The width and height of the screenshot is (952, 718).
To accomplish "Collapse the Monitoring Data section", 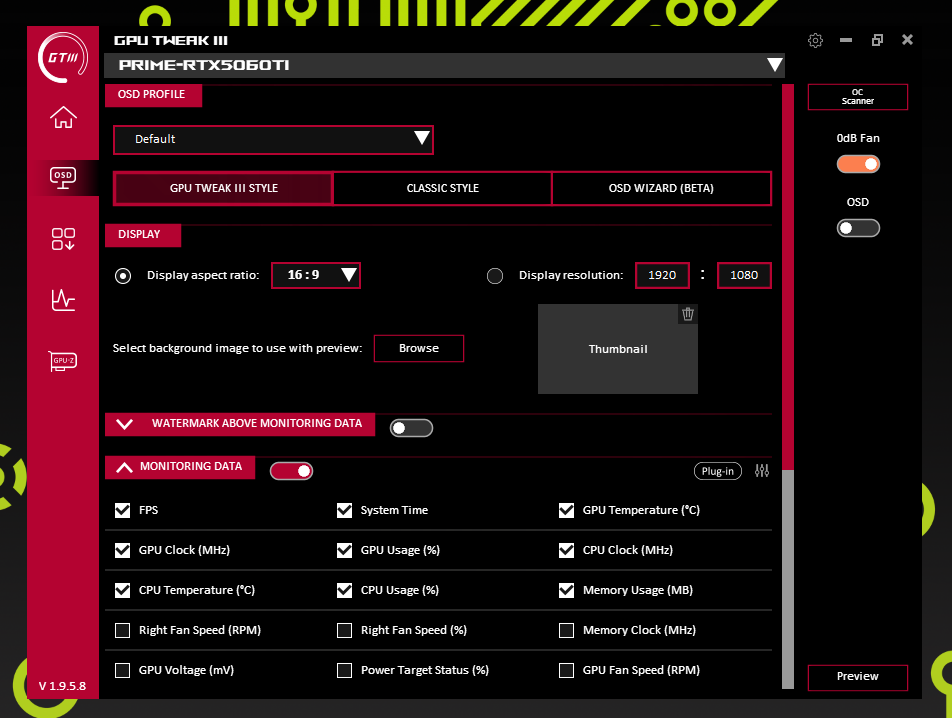I will (x=124, y=467).
